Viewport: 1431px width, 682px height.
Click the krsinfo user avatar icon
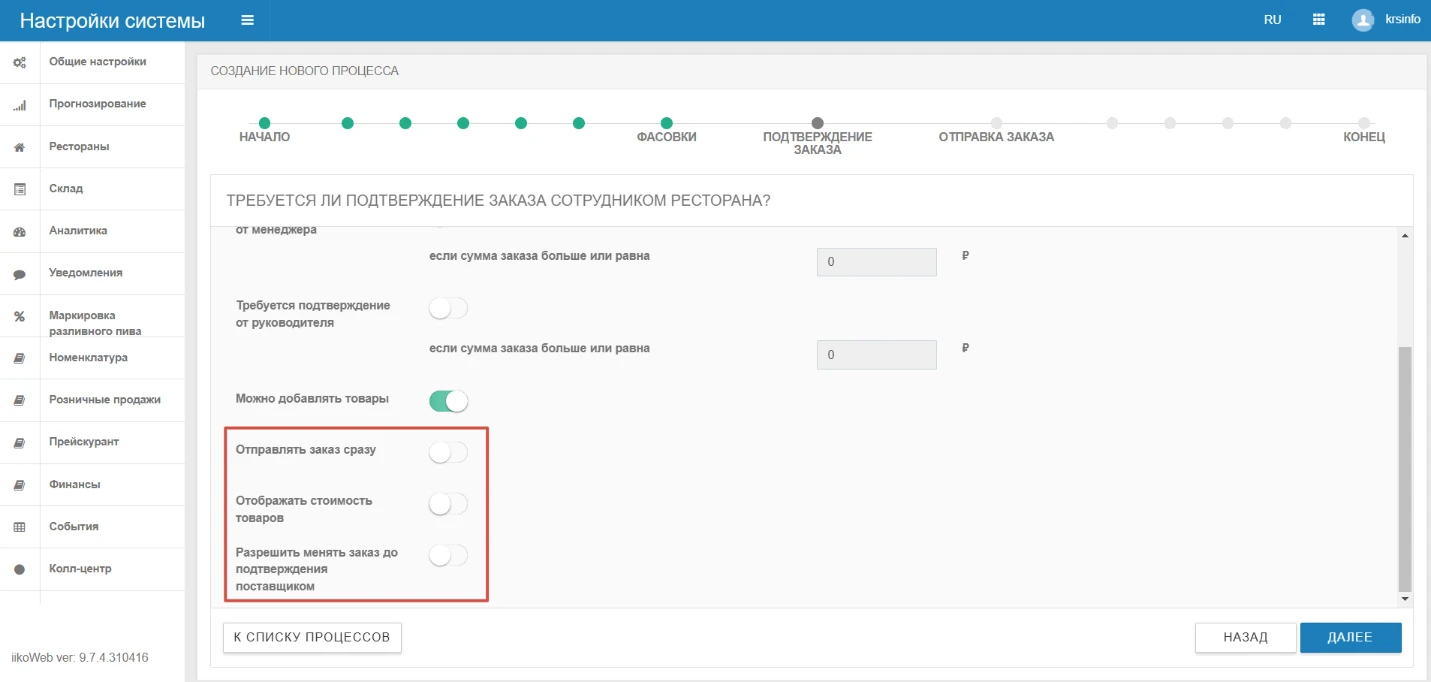[x=1363, y=20]
